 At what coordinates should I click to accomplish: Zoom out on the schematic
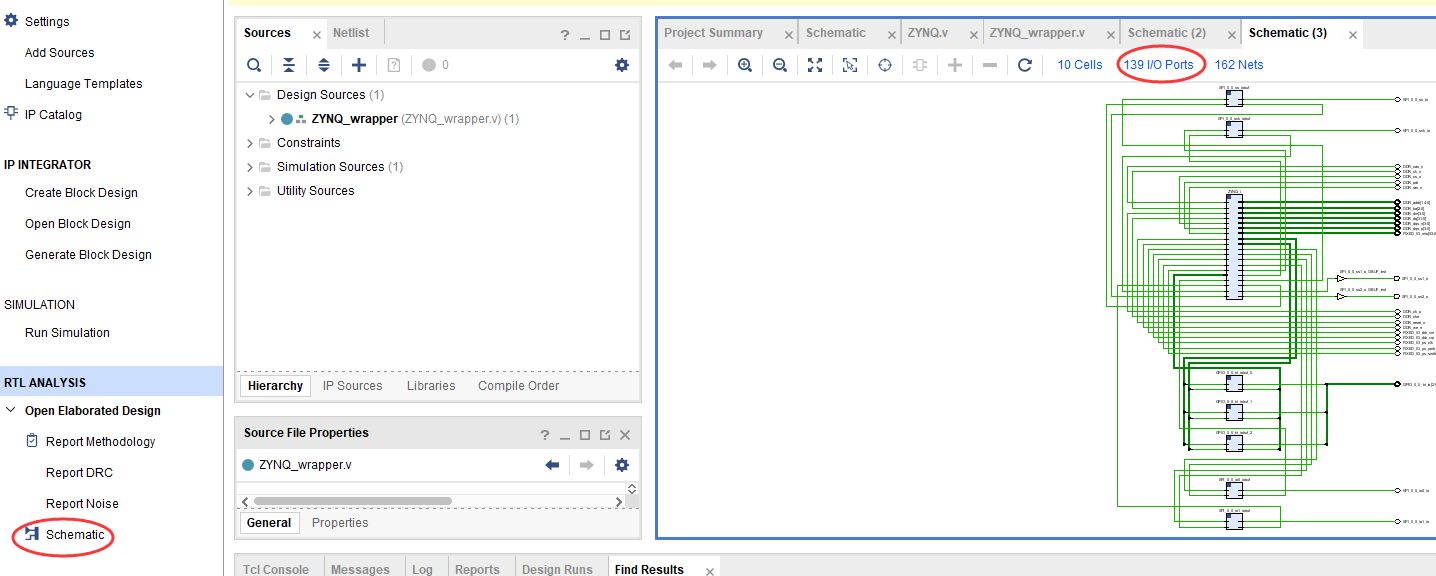point(779,65)
